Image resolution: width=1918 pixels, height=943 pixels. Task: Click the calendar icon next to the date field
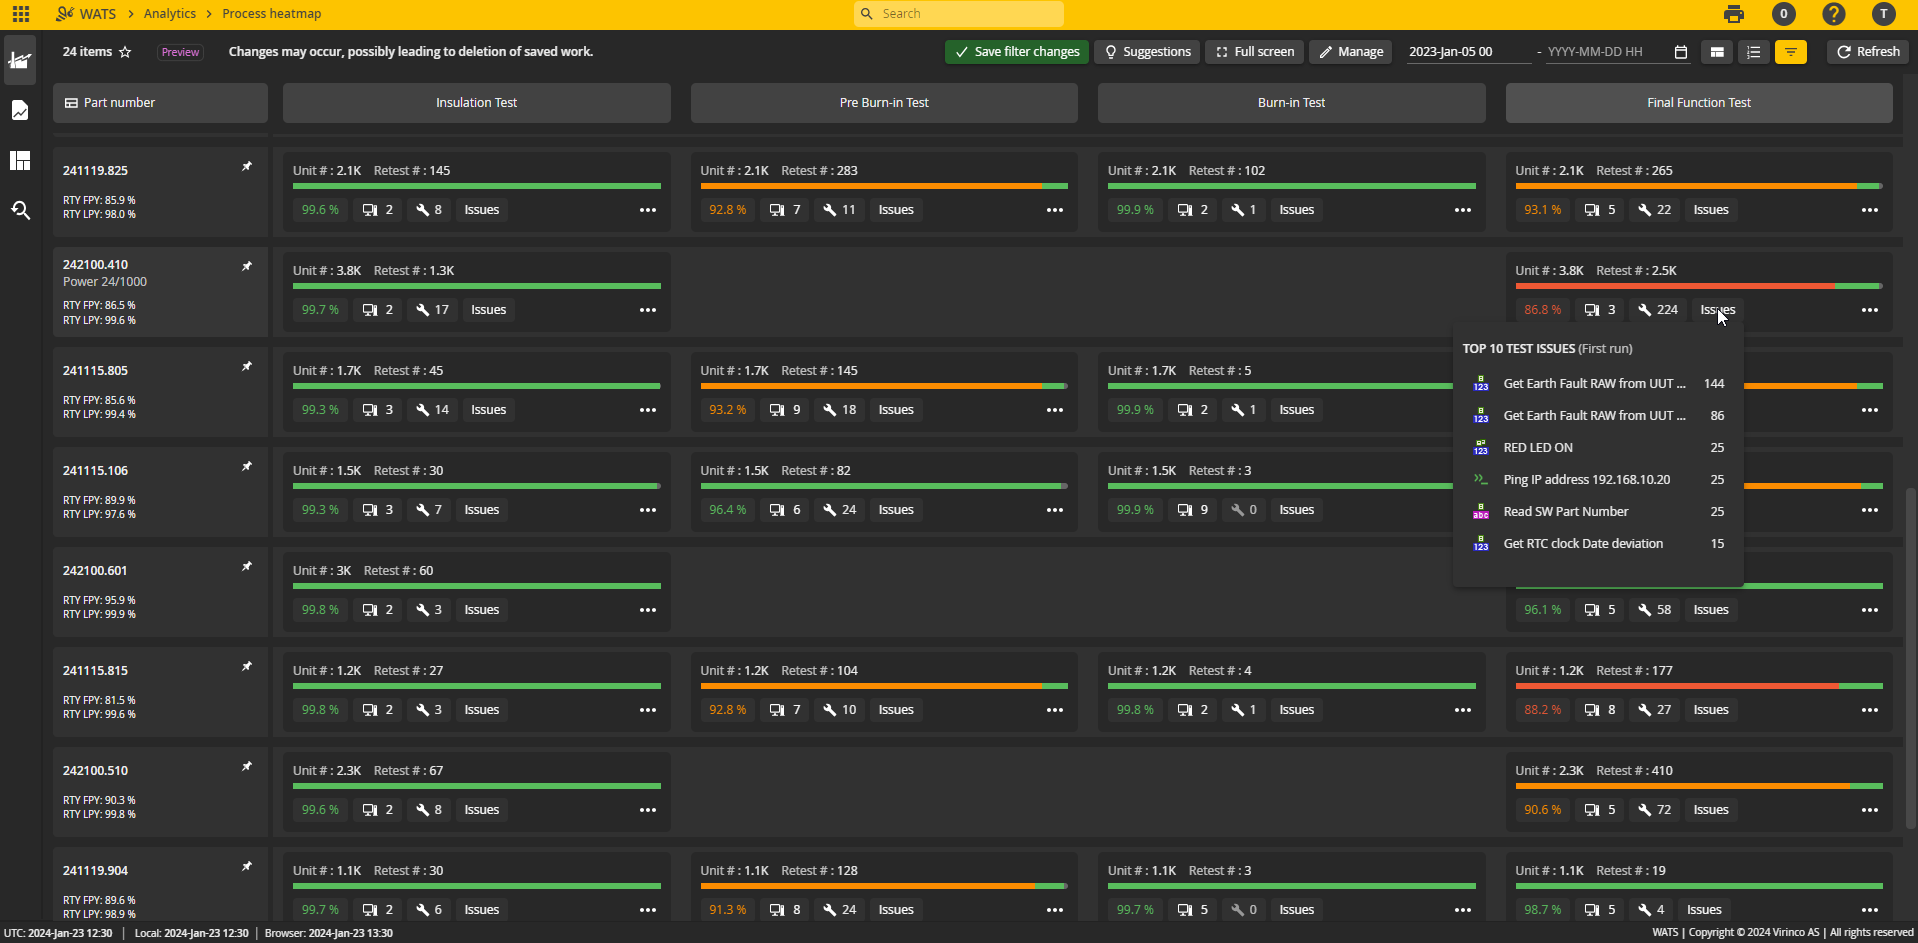coord(1681,51)
